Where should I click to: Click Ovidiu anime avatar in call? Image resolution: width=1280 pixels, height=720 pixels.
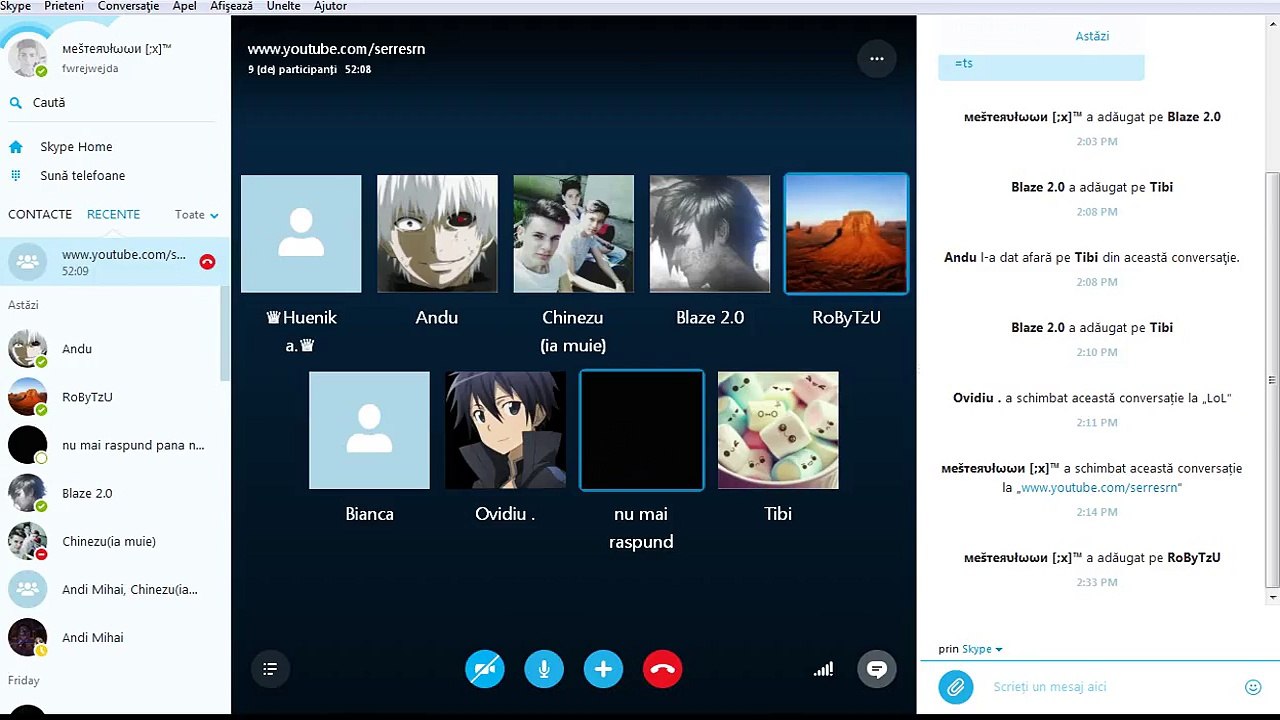tap(505, 430)
